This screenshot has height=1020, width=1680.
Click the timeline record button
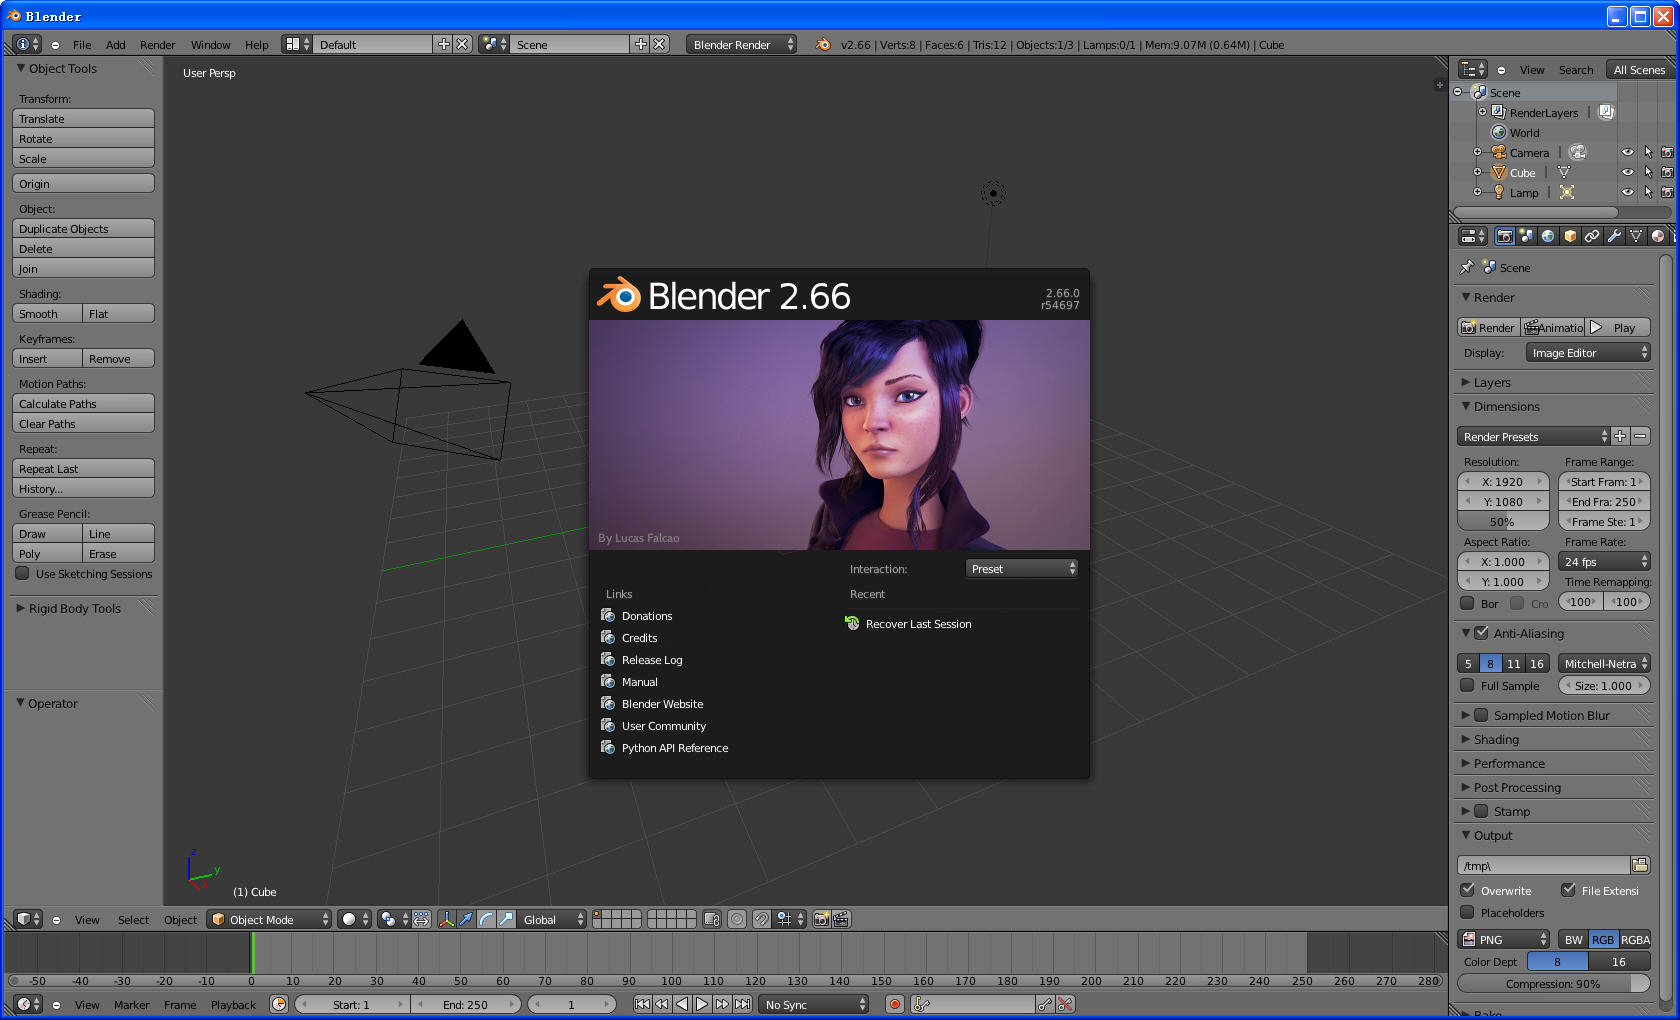[895, 1004]
